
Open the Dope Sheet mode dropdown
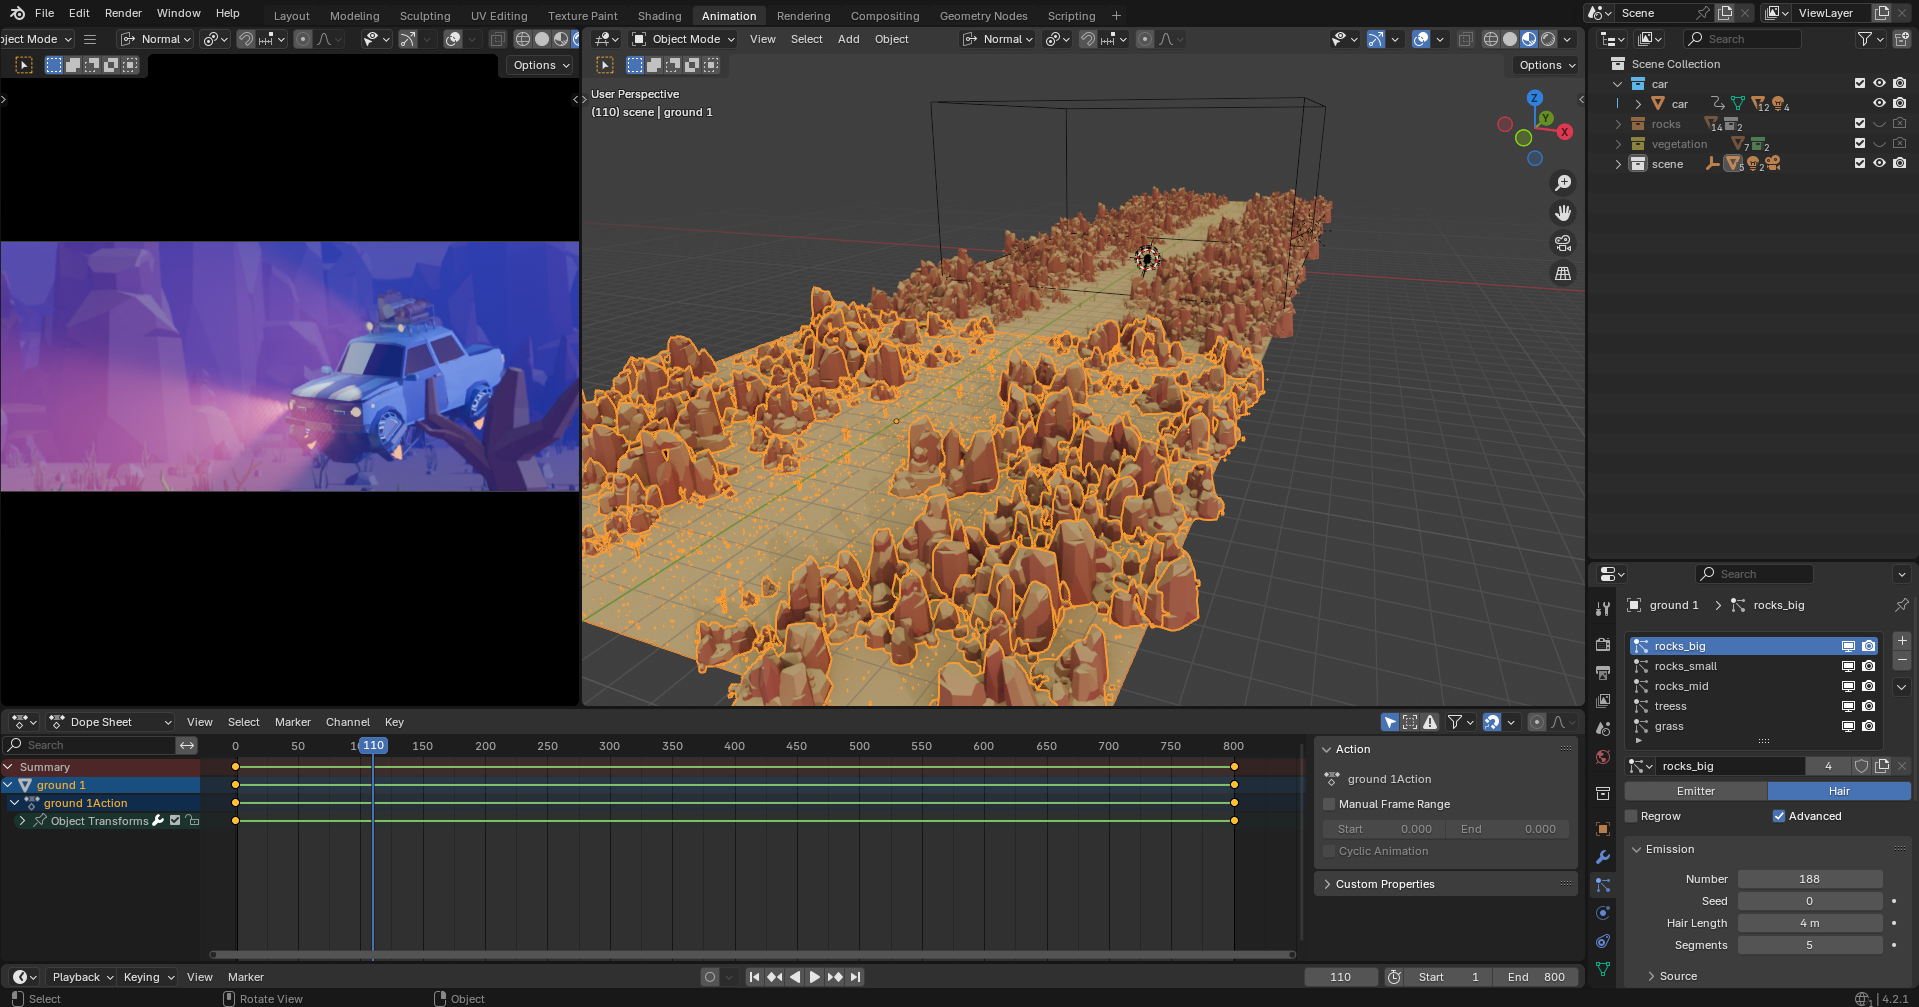pyautogui.click(x=110, y=722)
